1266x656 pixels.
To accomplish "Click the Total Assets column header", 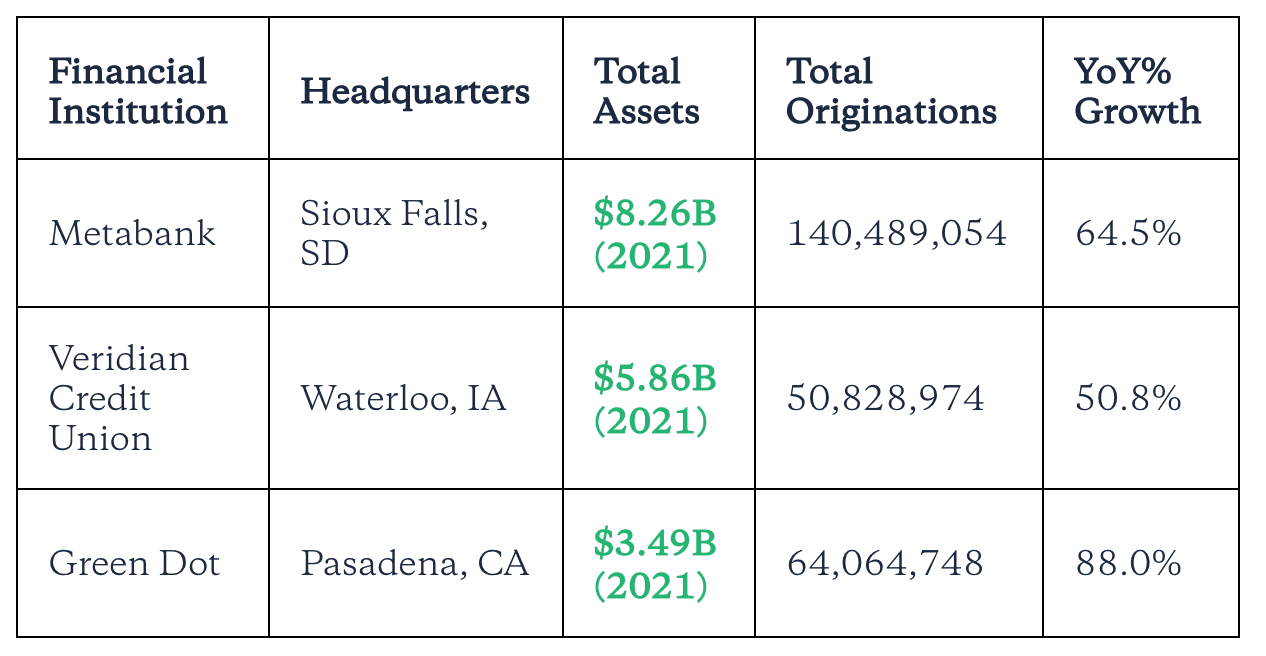I will 647,91.
